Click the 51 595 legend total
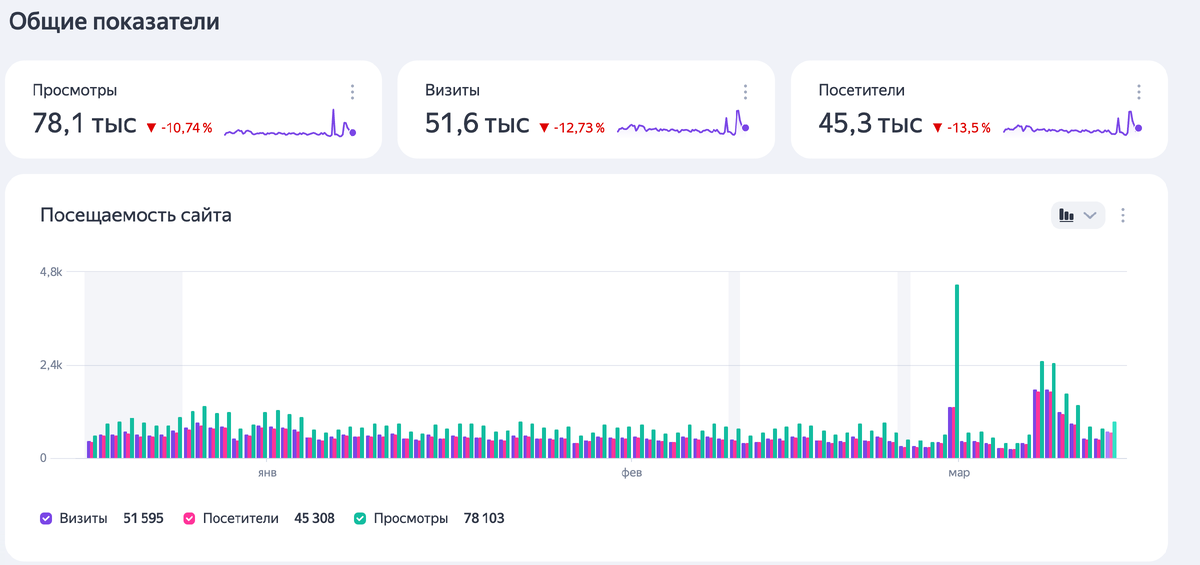 click(x=143, y=518)
